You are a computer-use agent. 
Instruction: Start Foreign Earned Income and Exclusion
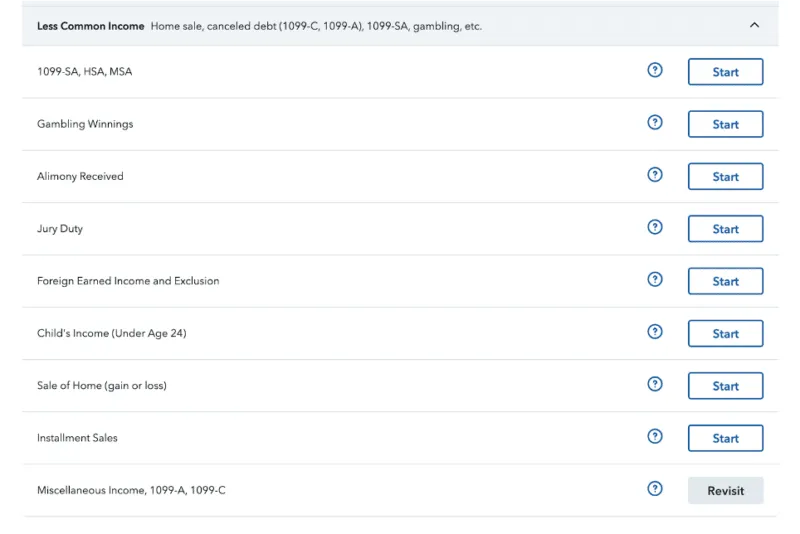tap(725, 281)
